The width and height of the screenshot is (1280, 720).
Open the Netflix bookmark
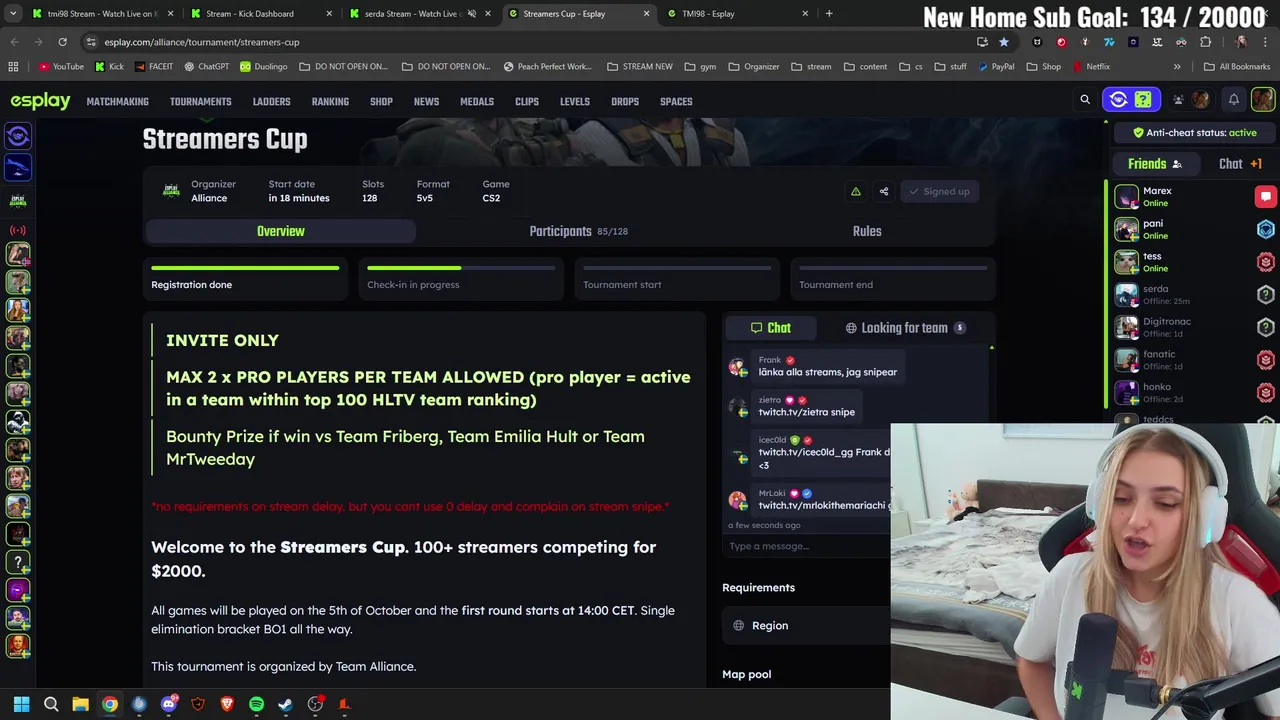click(x=1090, y=66)
